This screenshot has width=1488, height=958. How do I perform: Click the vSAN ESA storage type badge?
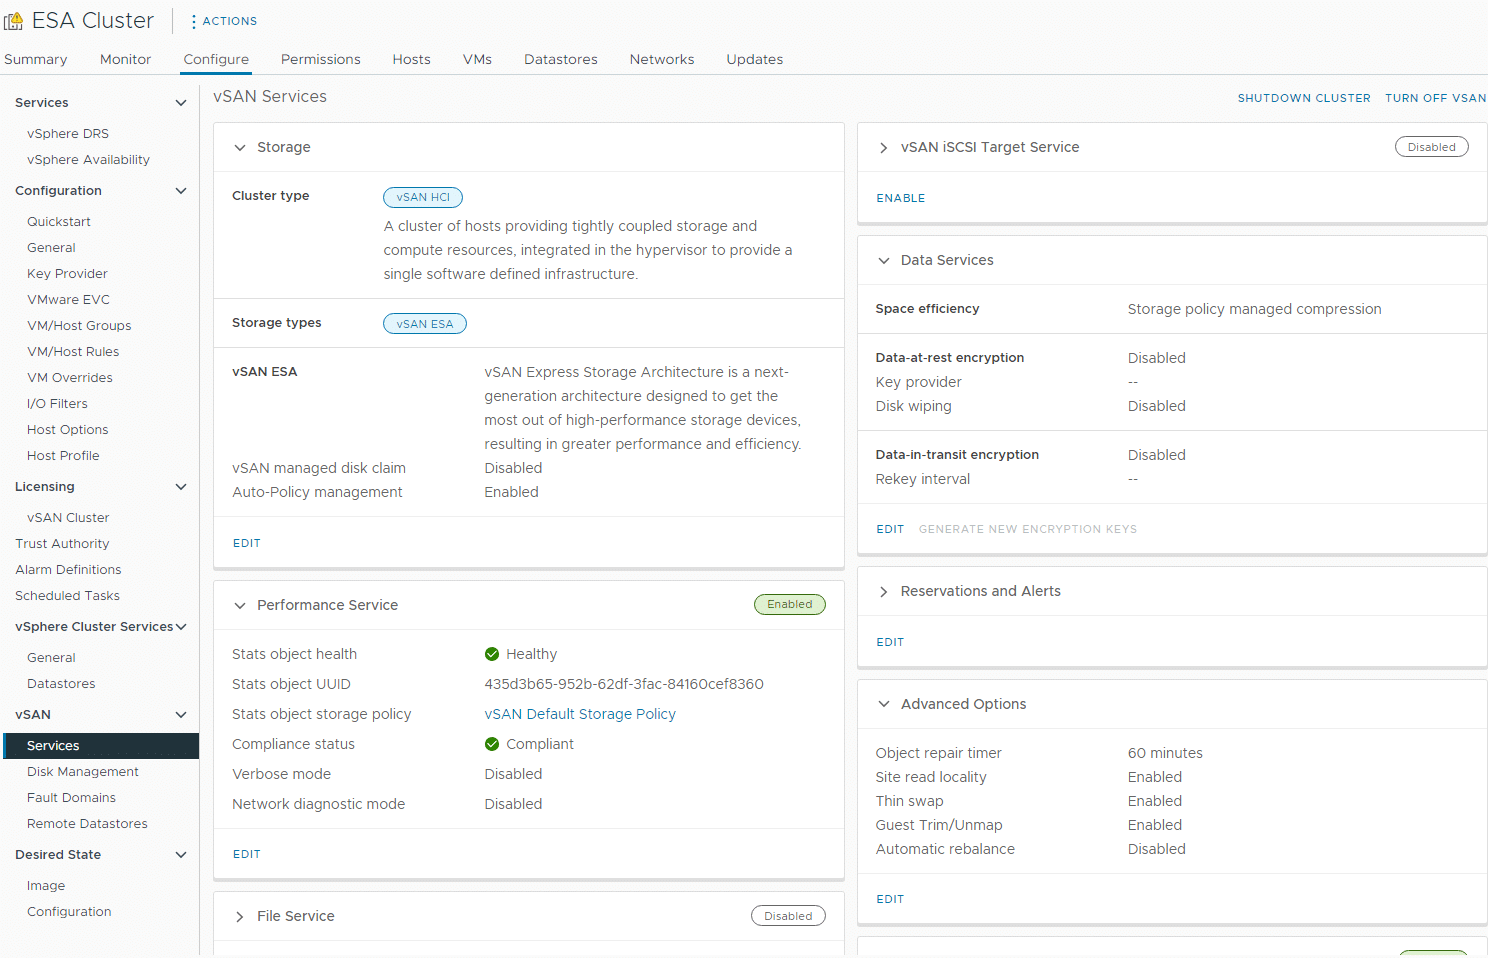[425, 324]
